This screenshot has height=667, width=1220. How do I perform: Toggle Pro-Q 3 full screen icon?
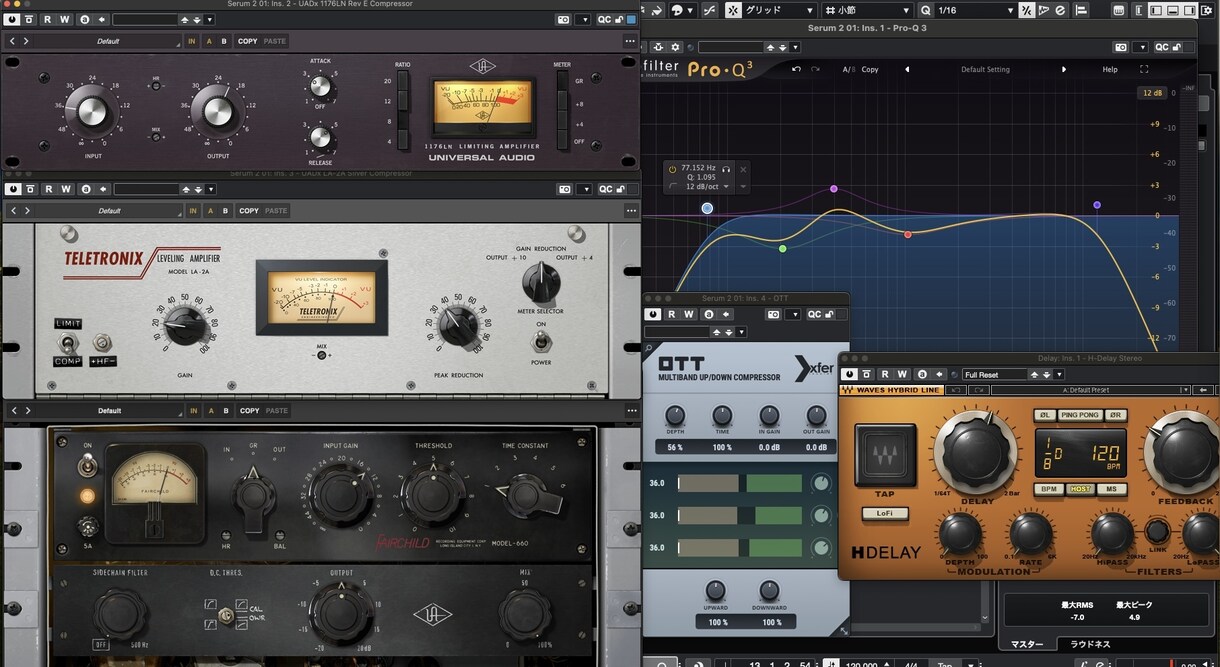[x=1144, y=69]
